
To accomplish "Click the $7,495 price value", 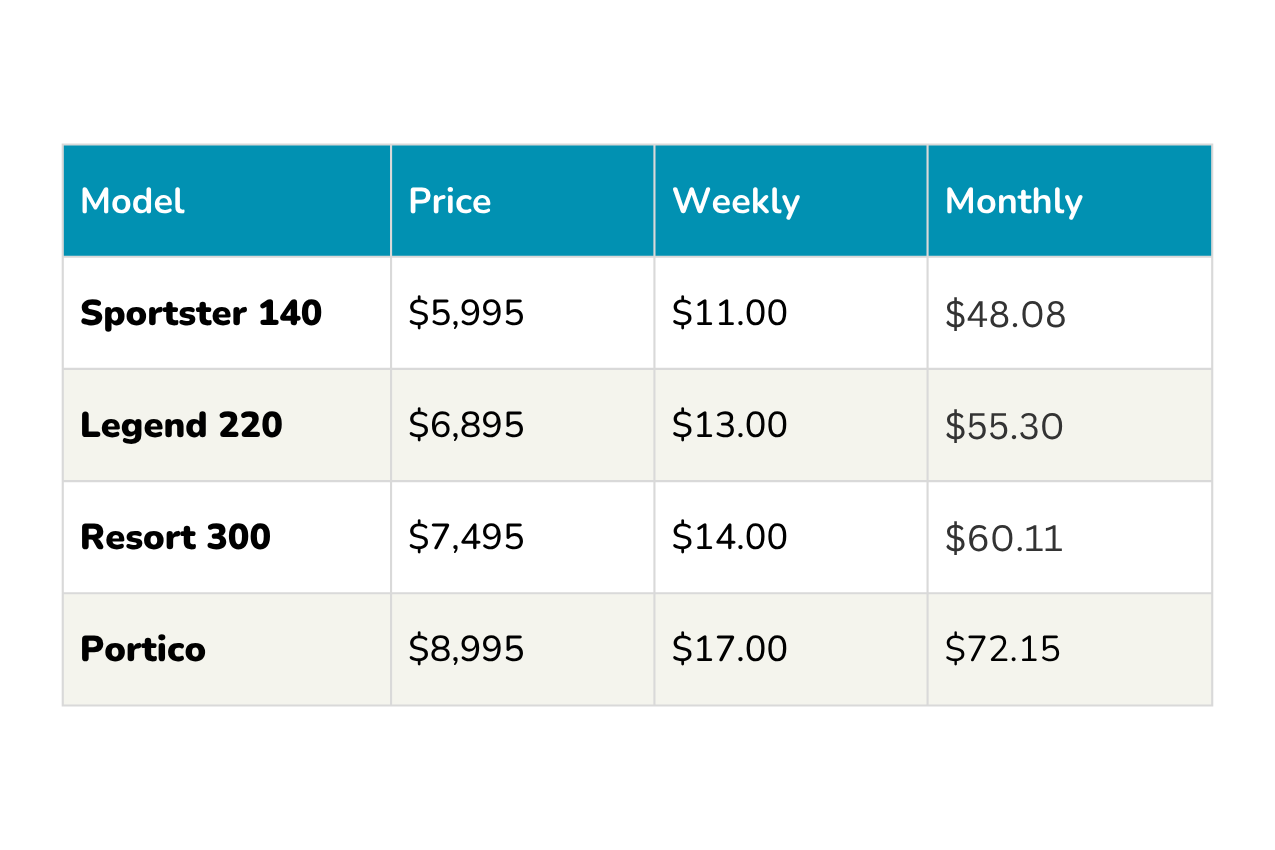I will 466,537.
